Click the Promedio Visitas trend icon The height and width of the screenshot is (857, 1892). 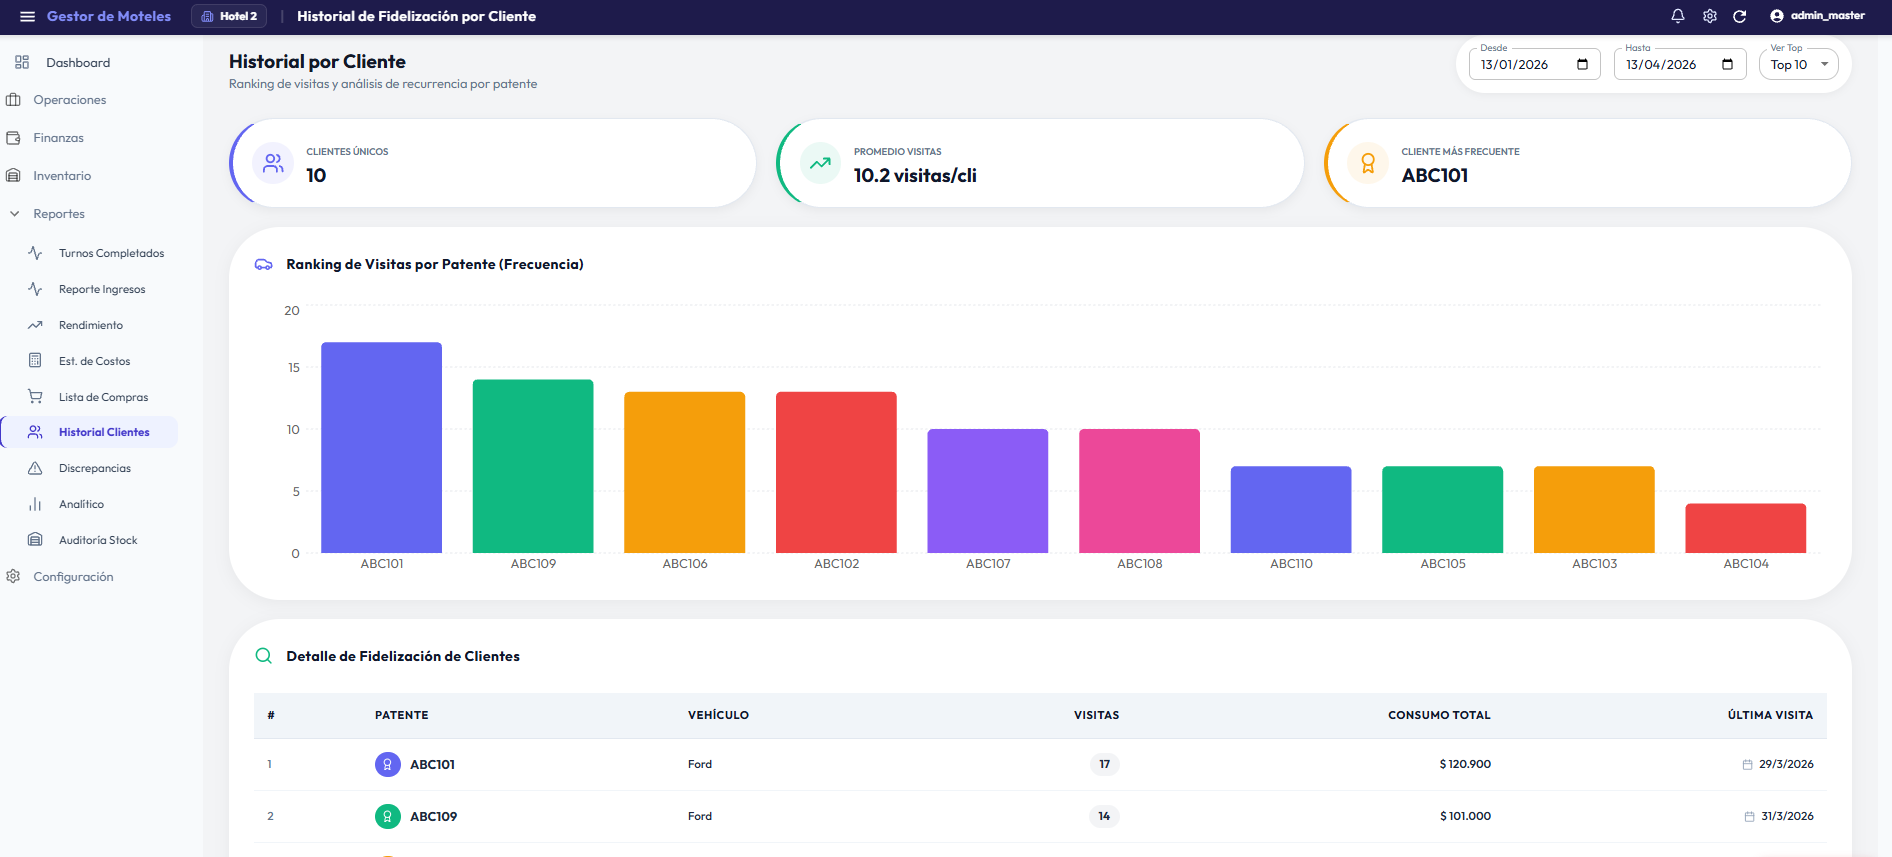(x=820, y=163)
